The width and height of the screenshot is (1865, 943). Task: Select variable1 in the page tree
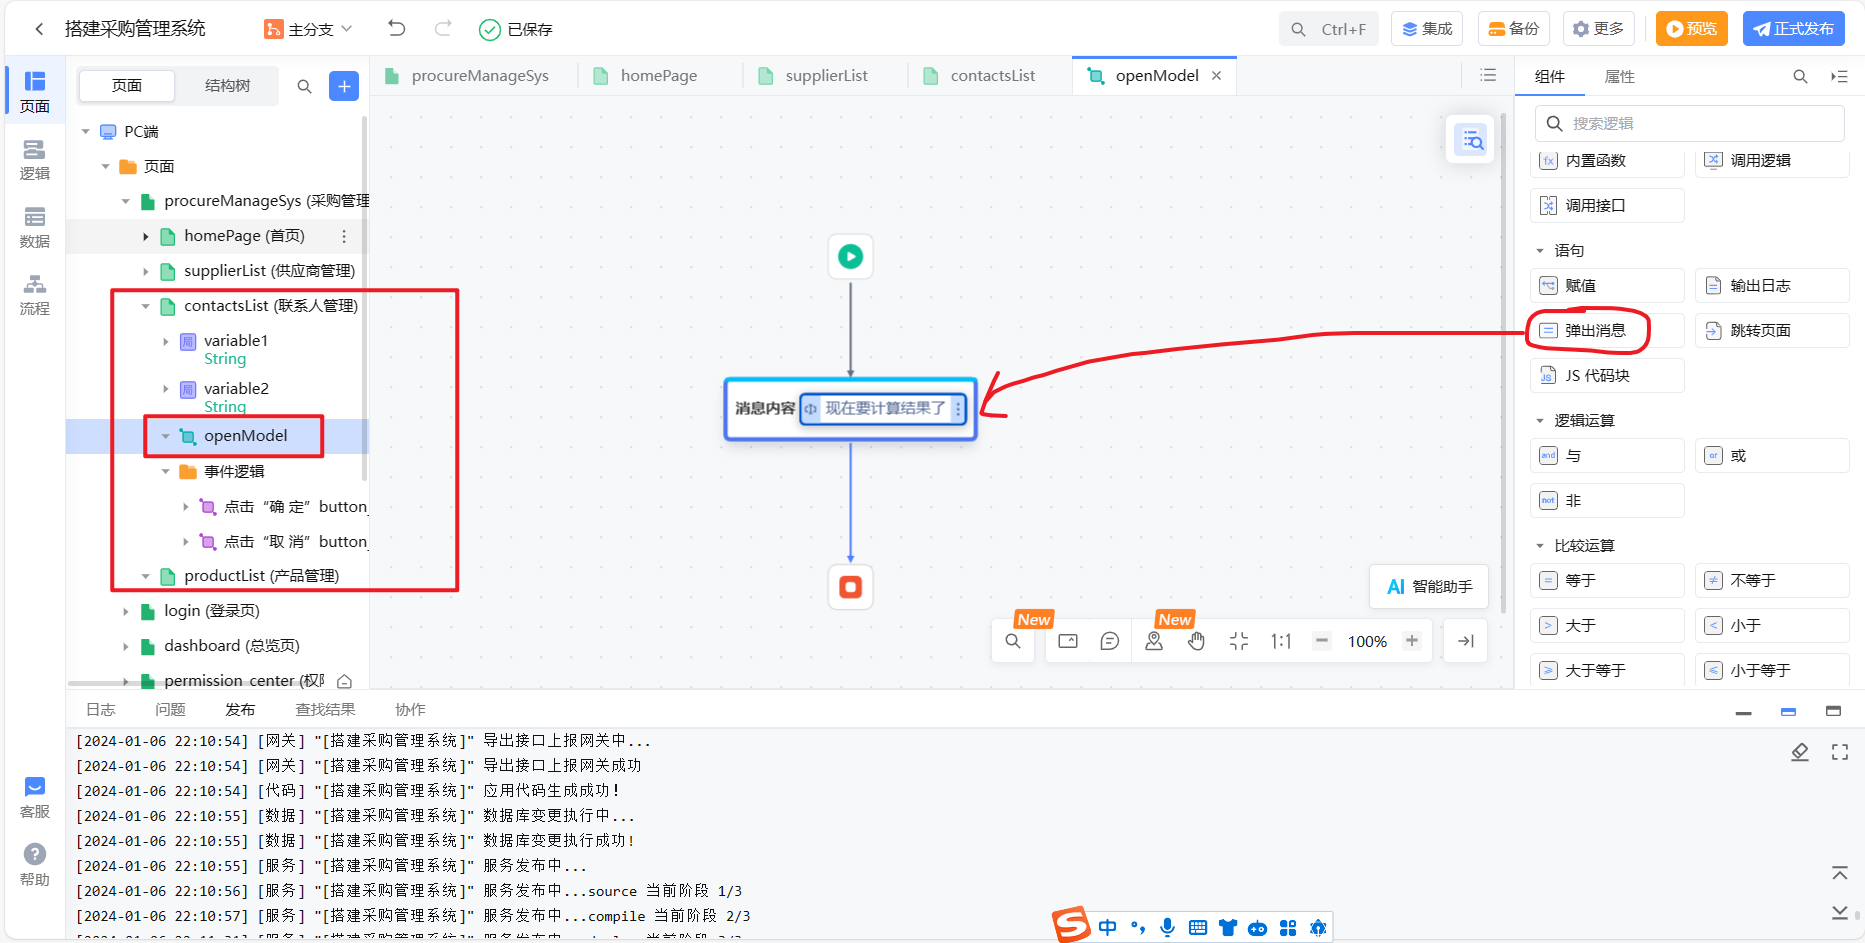tap(236, 341)
